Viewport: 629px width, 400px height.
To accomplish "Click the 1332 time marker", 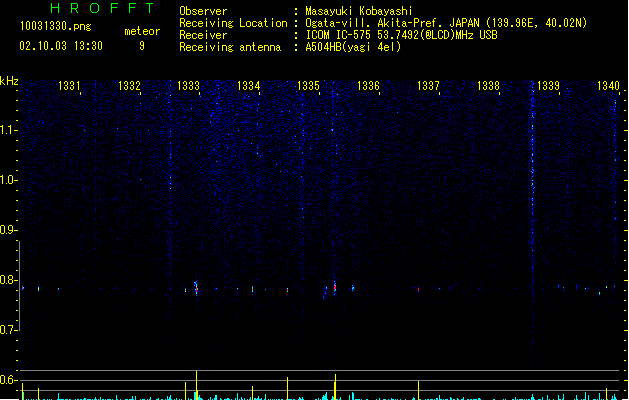I will click(x=129, y=86).
